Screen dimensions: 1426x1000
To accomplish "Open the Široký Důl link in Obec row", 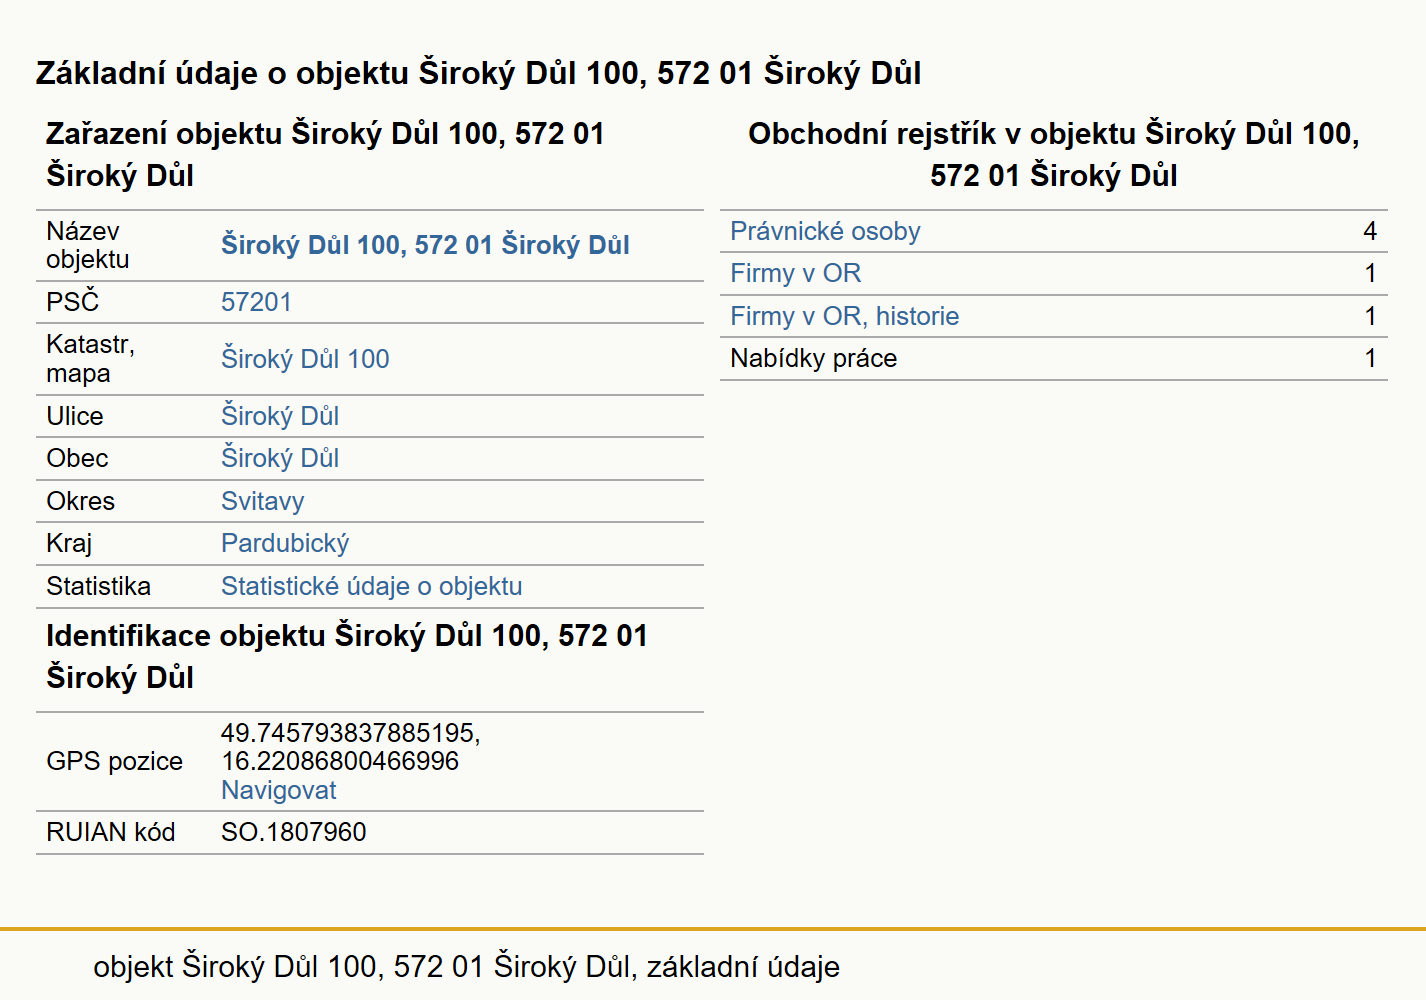I will 280,458.
